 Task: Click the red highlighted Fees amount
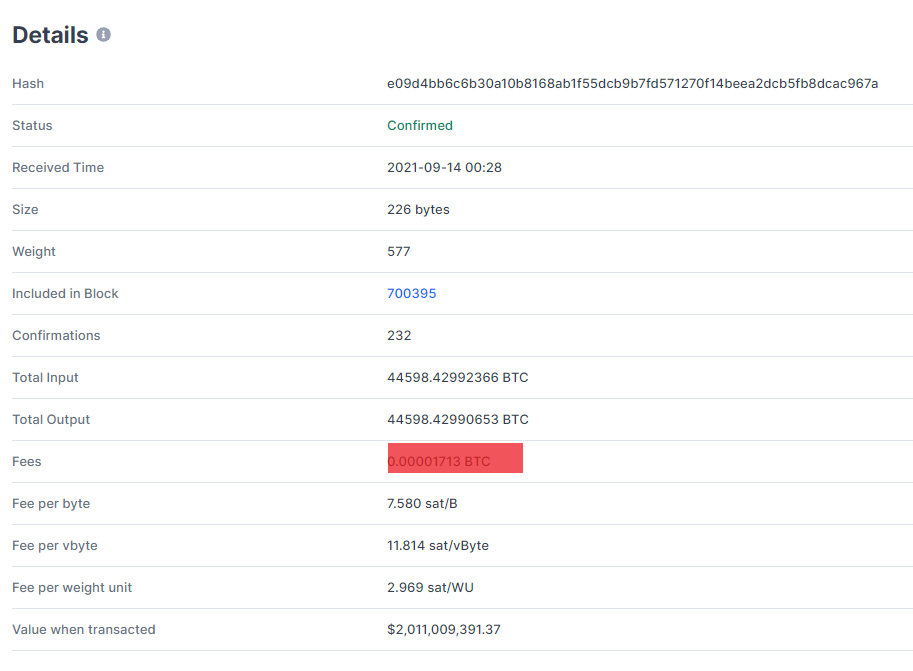(x=455, y=458)
